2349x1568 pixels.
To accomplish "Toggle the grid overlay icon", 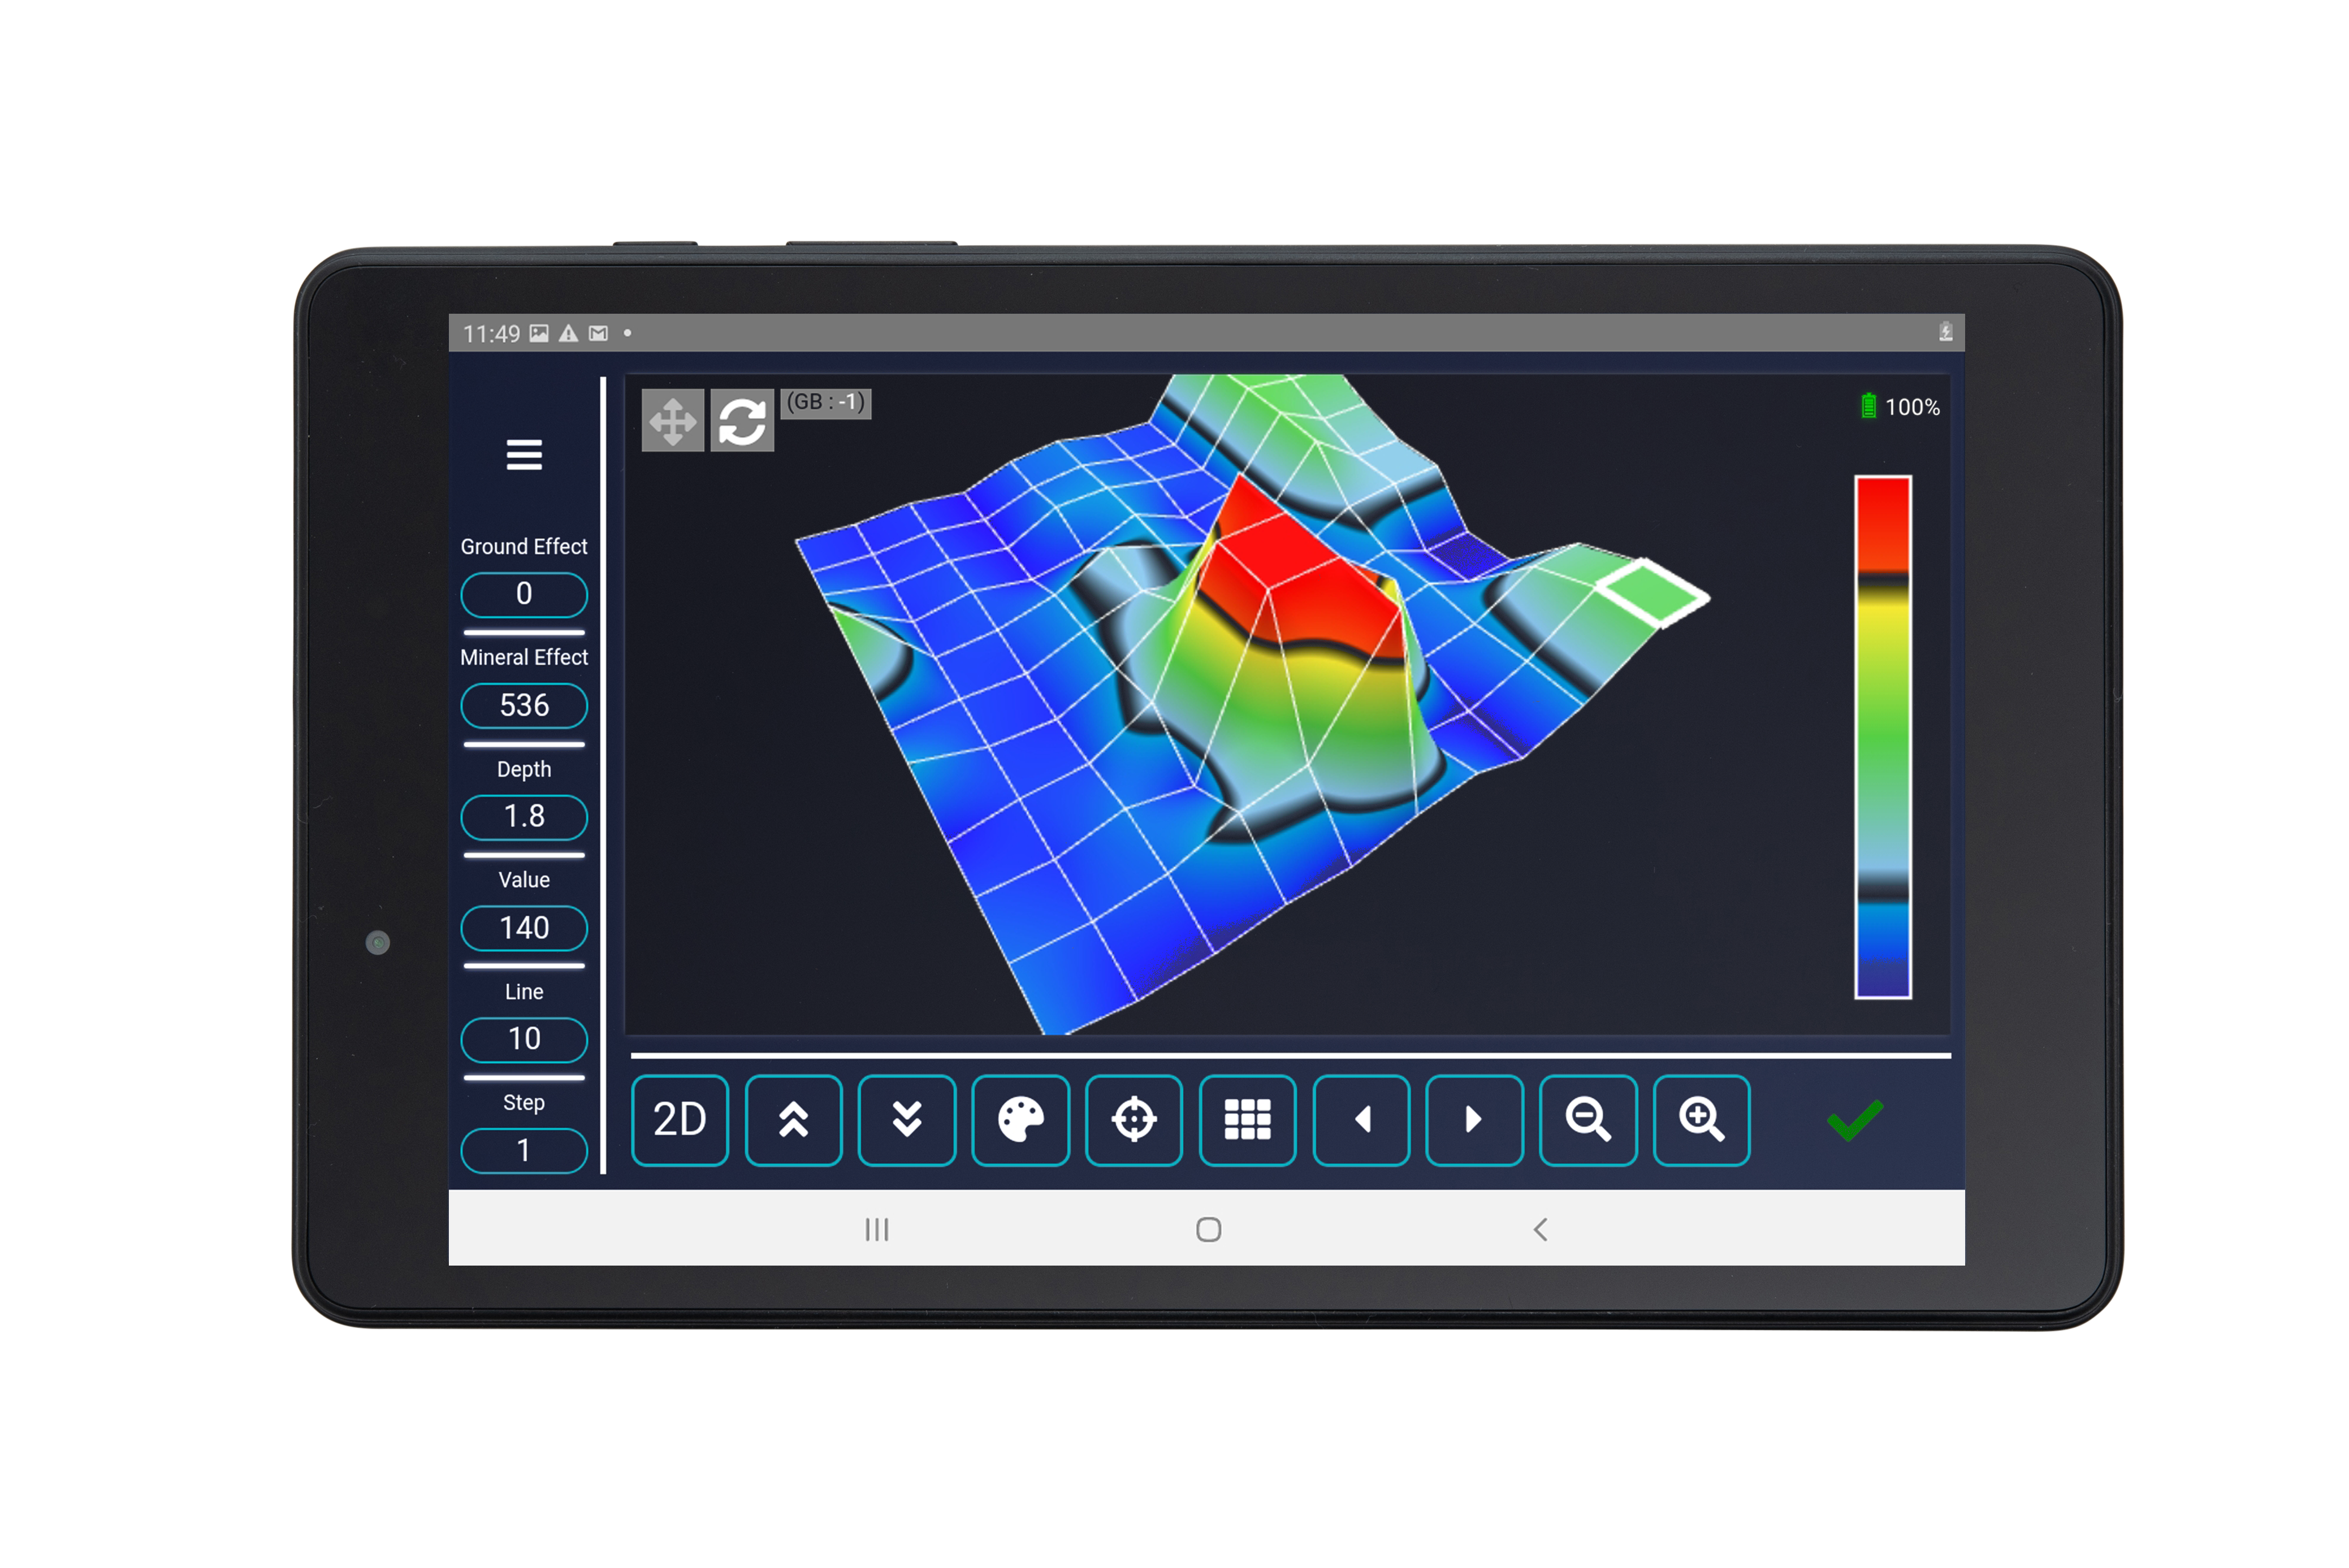I will [x=1247, y=1119].
